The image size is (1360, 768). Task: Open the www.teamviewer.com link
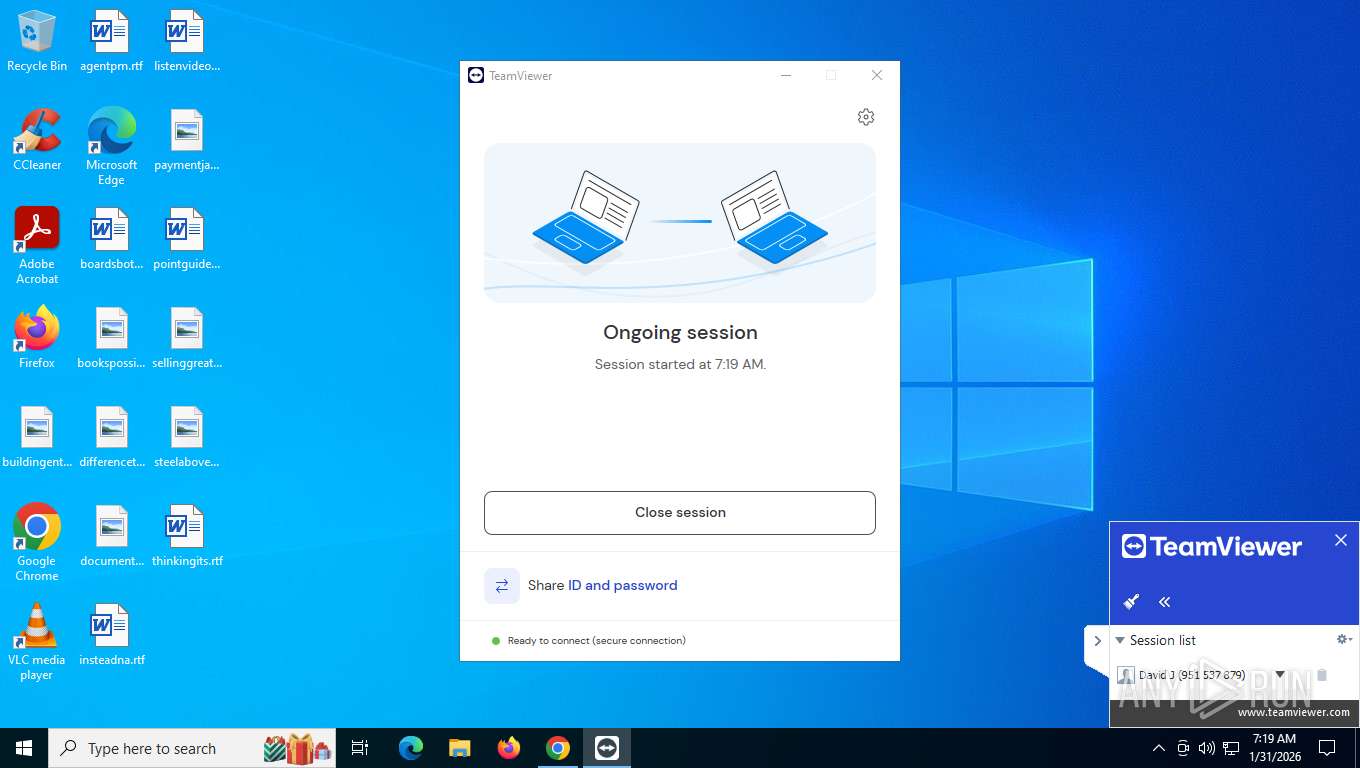pyautogui.click(x=1293, y=712)
